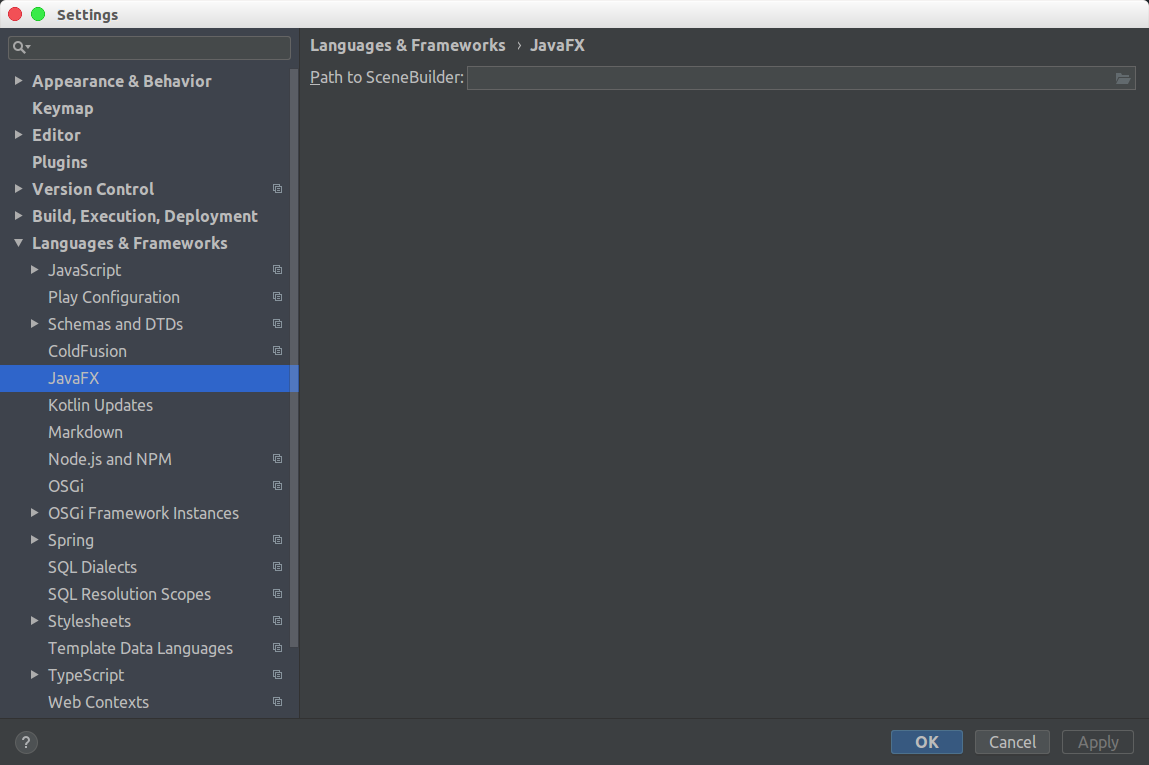Click project-level icon beside OSGi row

tap(278, 486)
